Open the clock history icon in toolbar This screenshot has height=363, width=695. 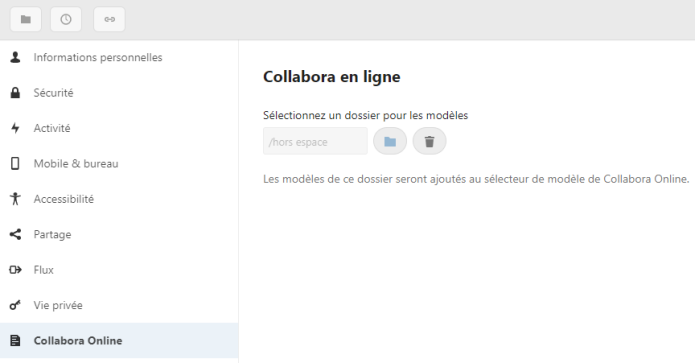tap(66, 20)
